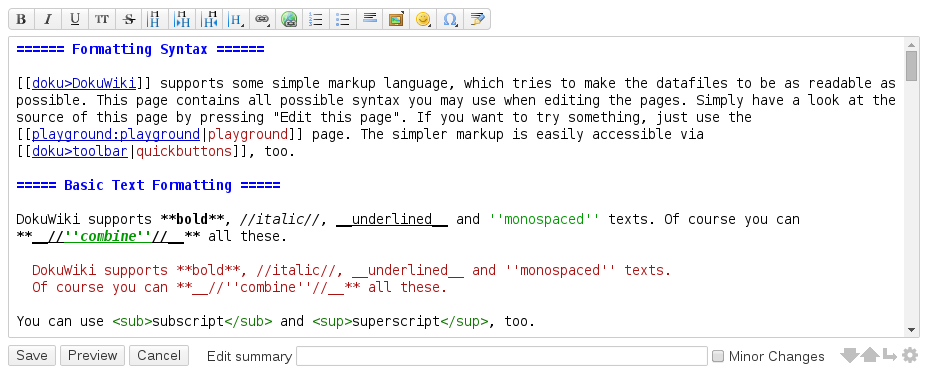Screen dimensions: 931x374
Task: Place cursor in 'Formatting Syntax' heading
Action: pos(140,49)
